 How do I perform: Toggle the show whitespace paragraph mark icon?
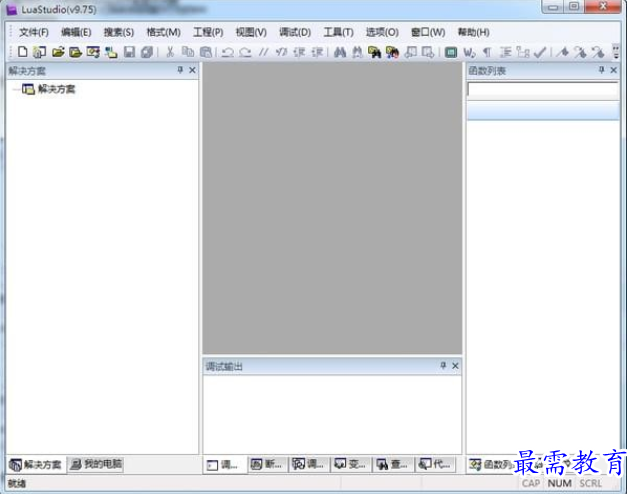487,52
